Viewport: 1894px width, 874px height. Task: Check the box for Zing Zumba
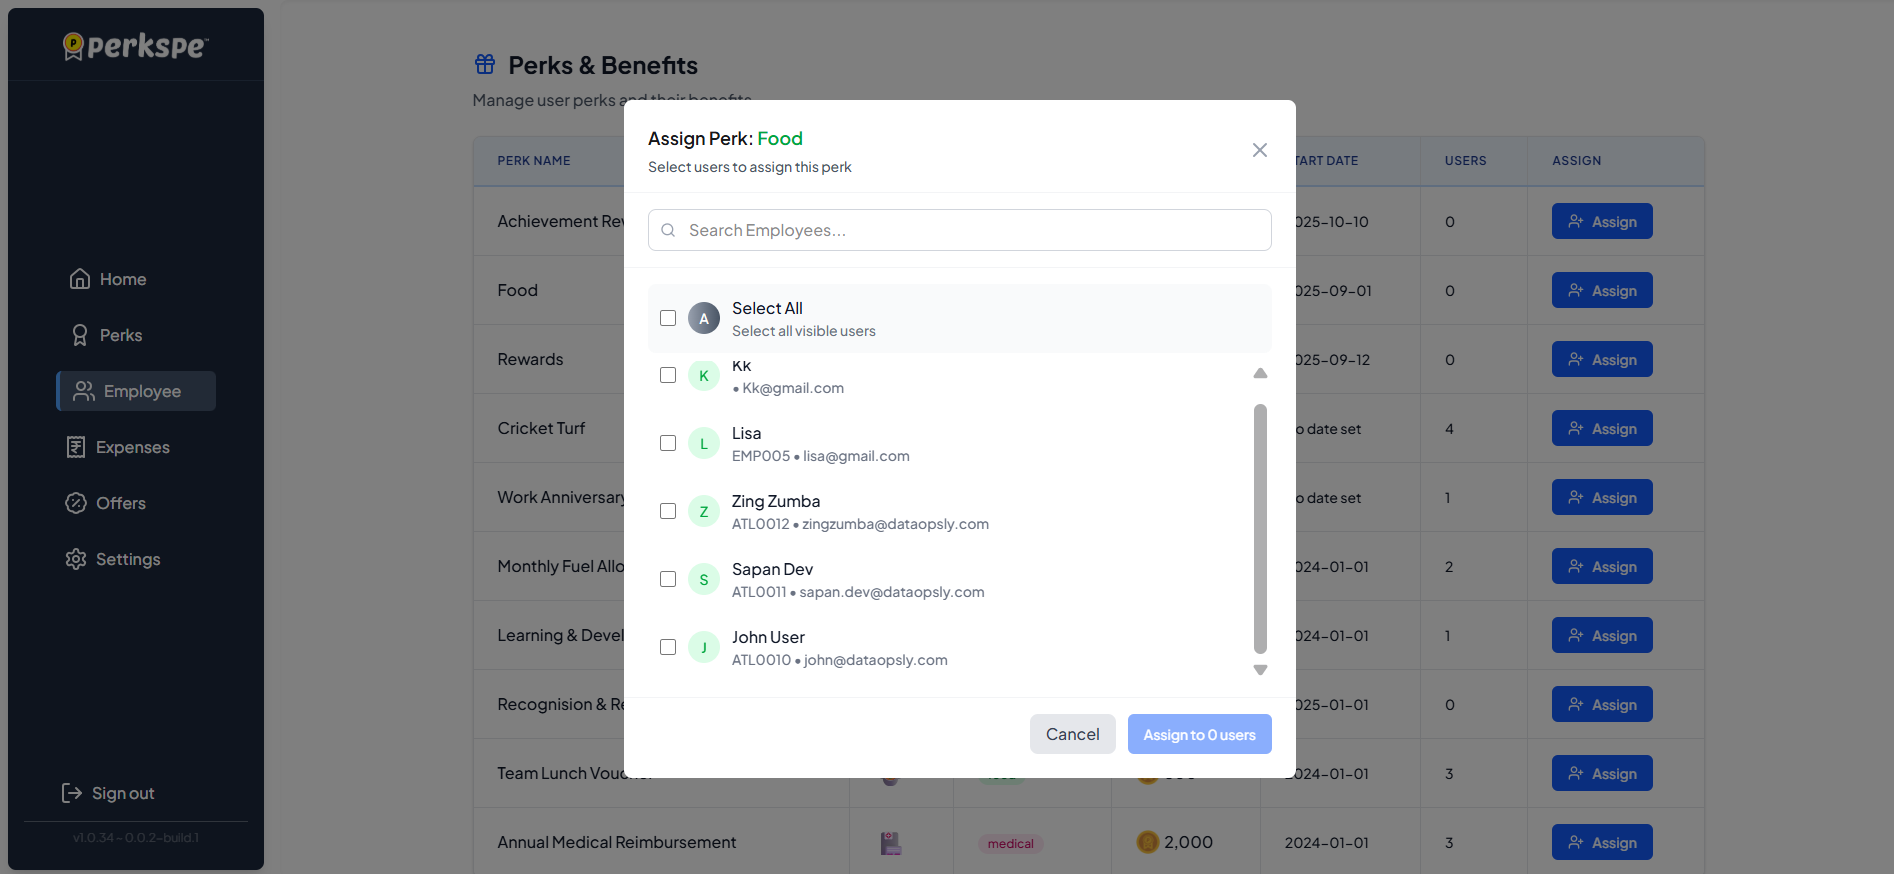tap(668, 511)
